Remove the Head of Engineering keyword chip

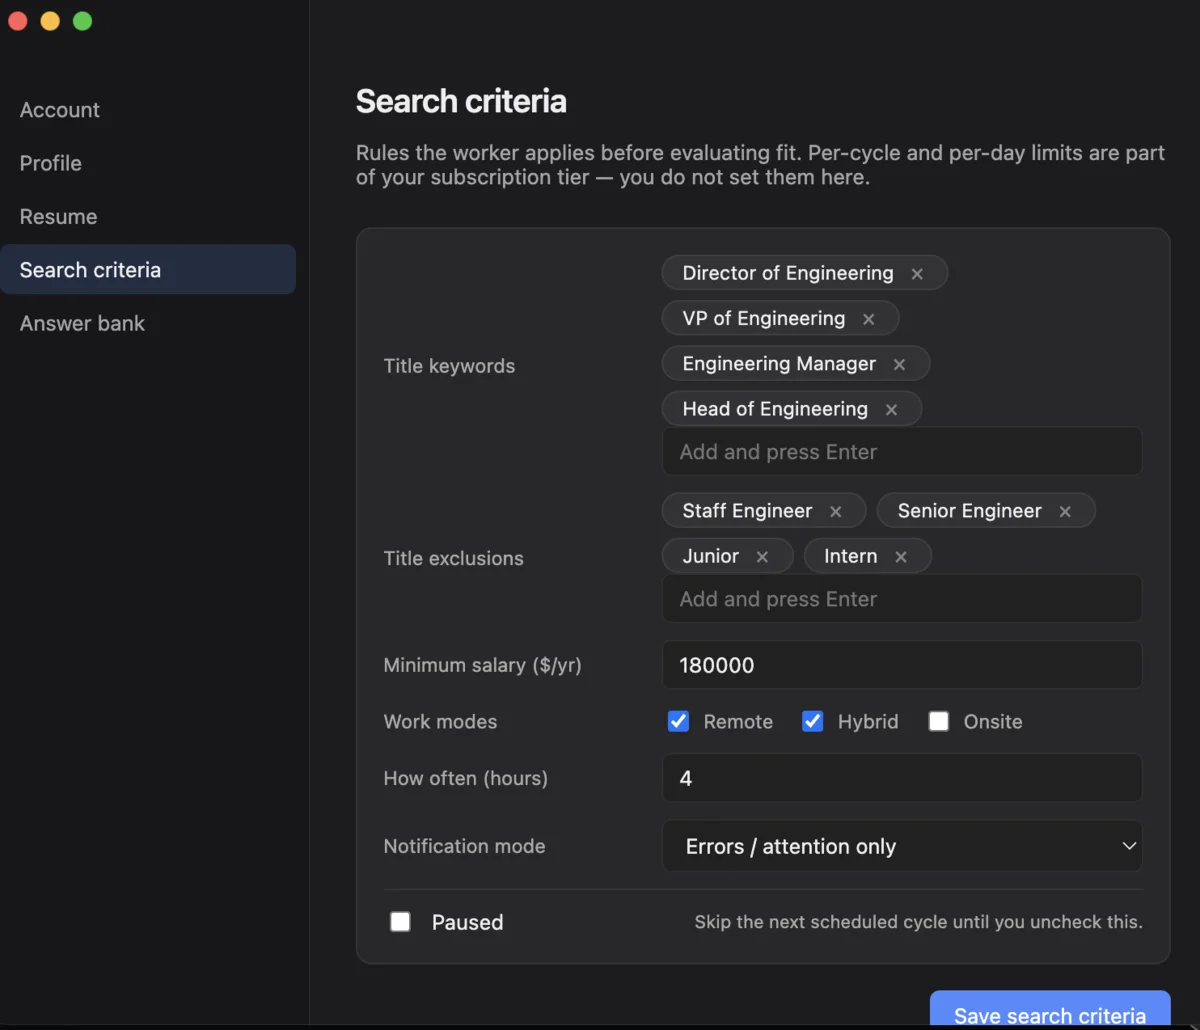click(x=891, y=410)
